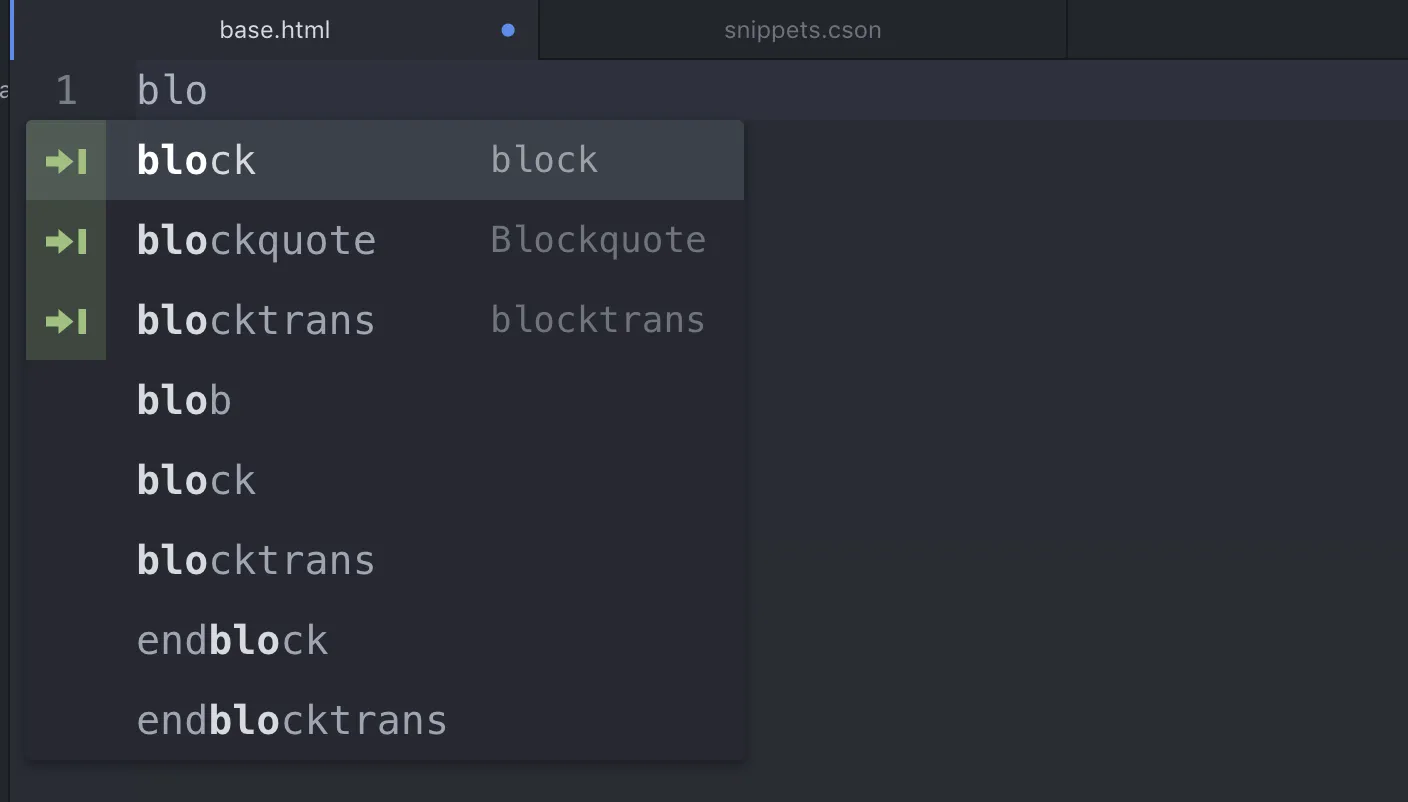Click the empty tab bar area after snippets.cson
This screenshot has width=1408, height=802.
click(1237, 31)
